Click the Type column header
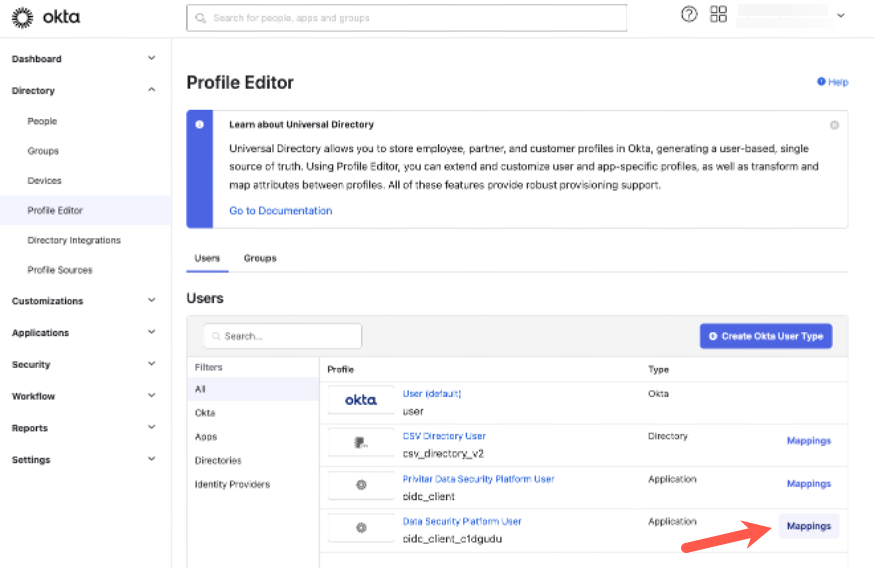 pos(658,369)
